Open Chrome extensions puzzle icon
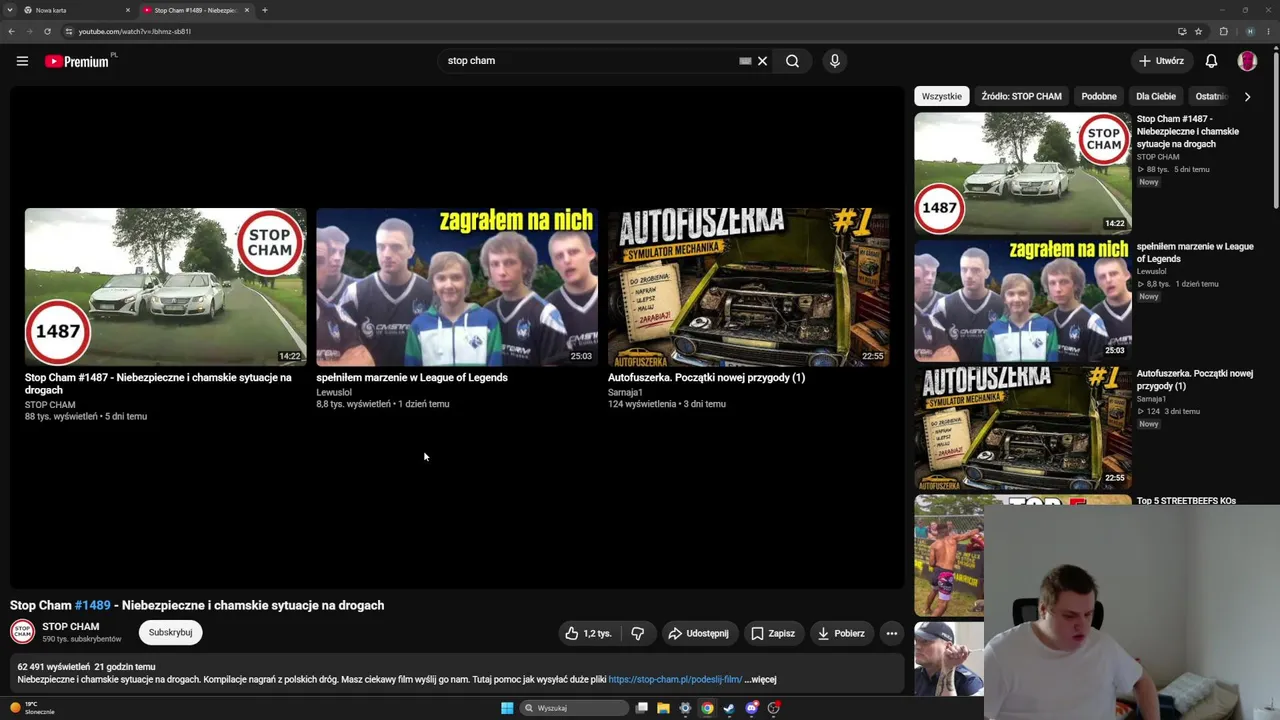Viewport: 1280px width, 720px height. tap(1223, 31)
